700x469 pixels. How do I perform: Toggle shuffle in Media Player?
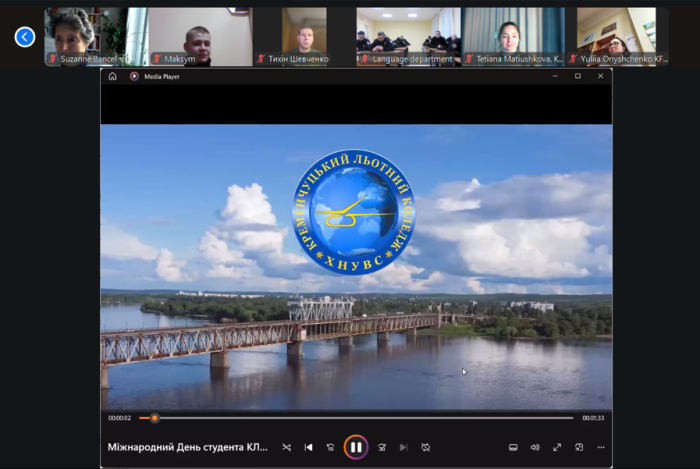[x=287, y=447]
